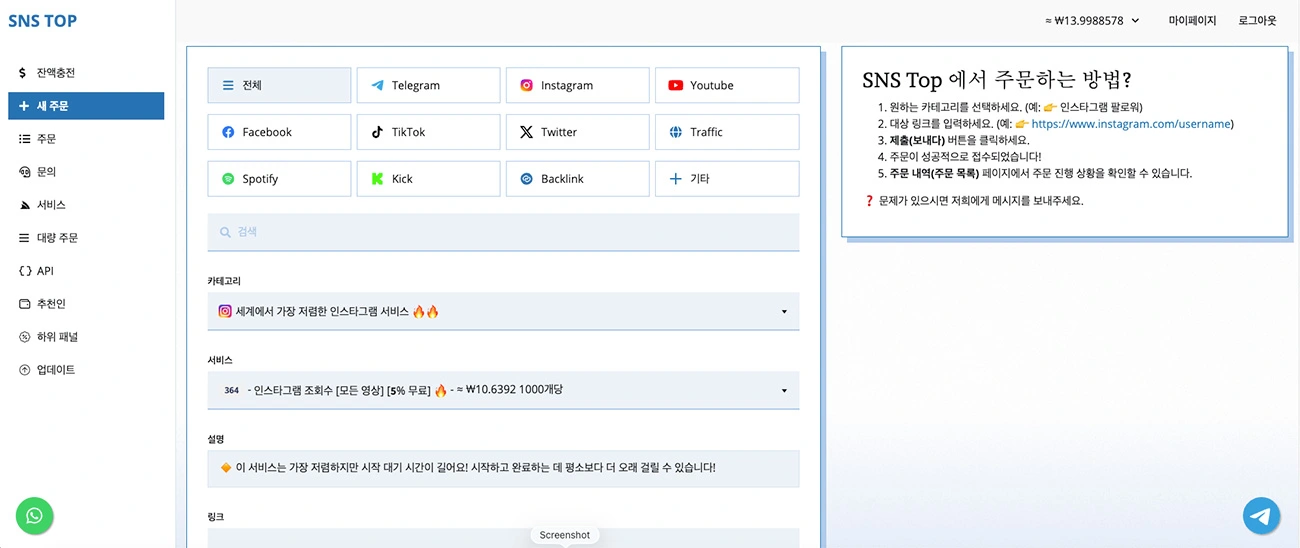Open the blue Telegram chat button
This screenshot has height=548, width=1300.
tap(1262, 516)
